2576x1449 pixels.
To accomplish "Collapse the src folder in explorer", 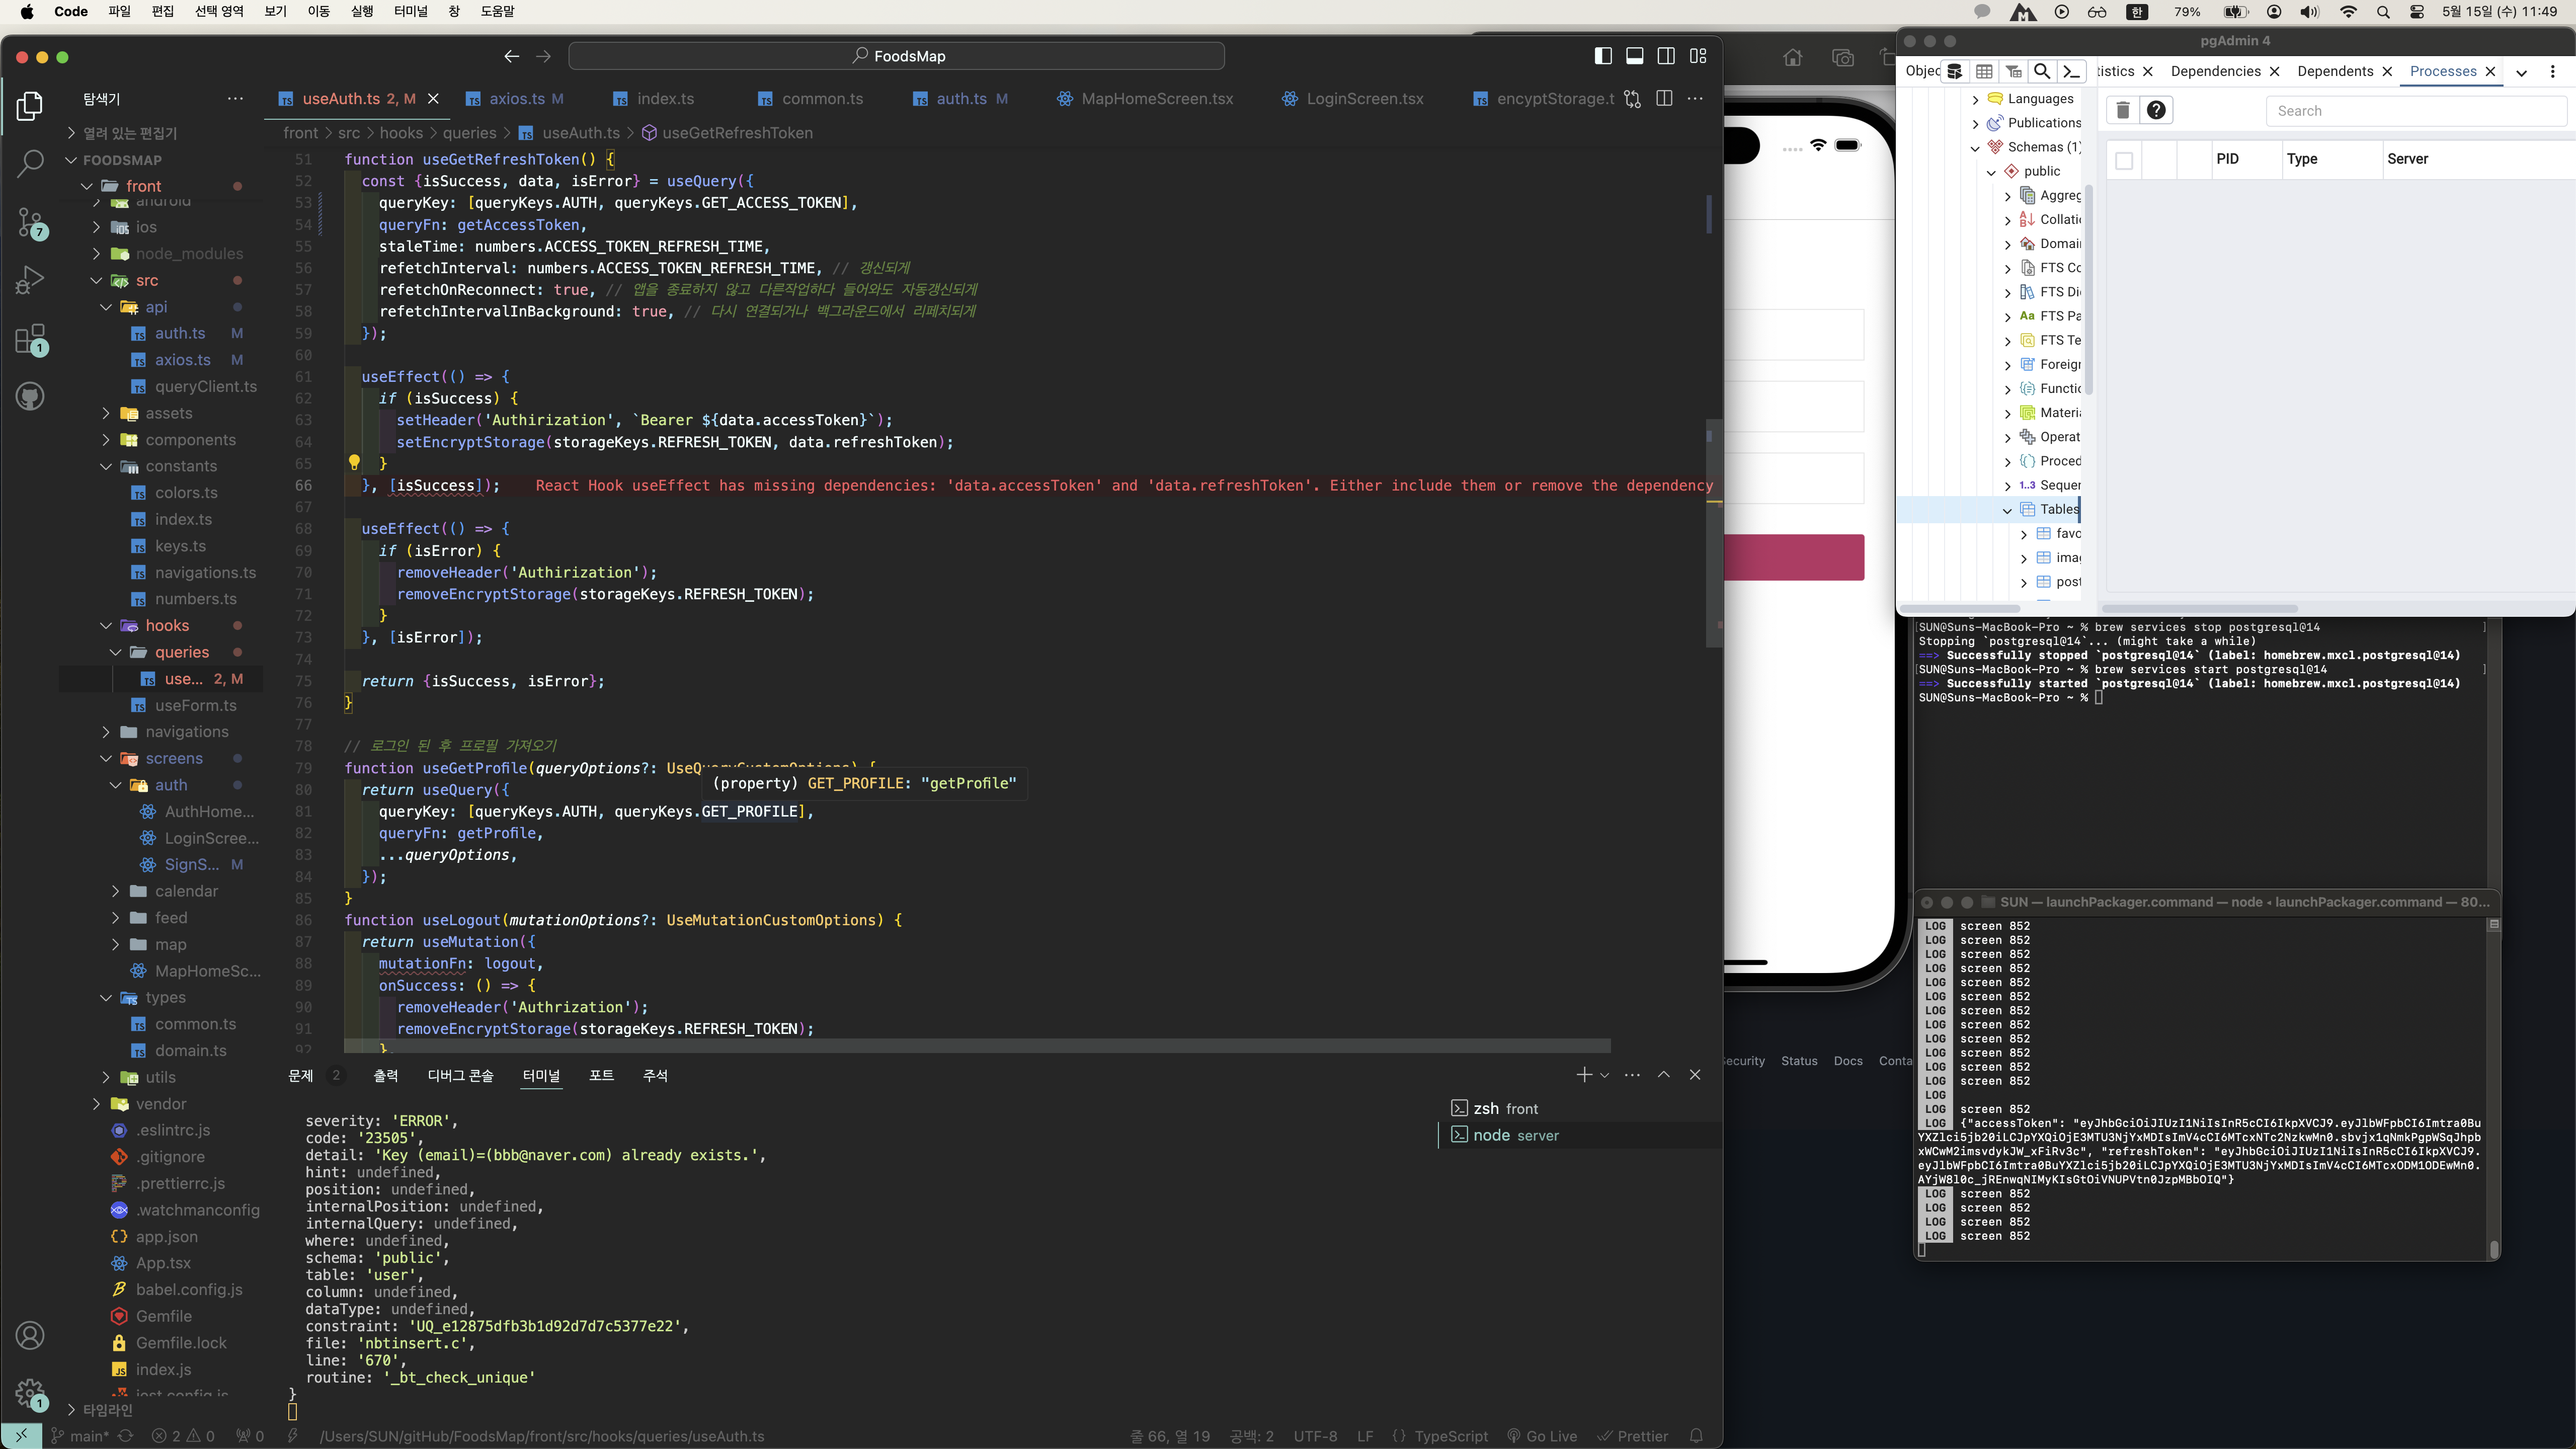I will (97, 281).
